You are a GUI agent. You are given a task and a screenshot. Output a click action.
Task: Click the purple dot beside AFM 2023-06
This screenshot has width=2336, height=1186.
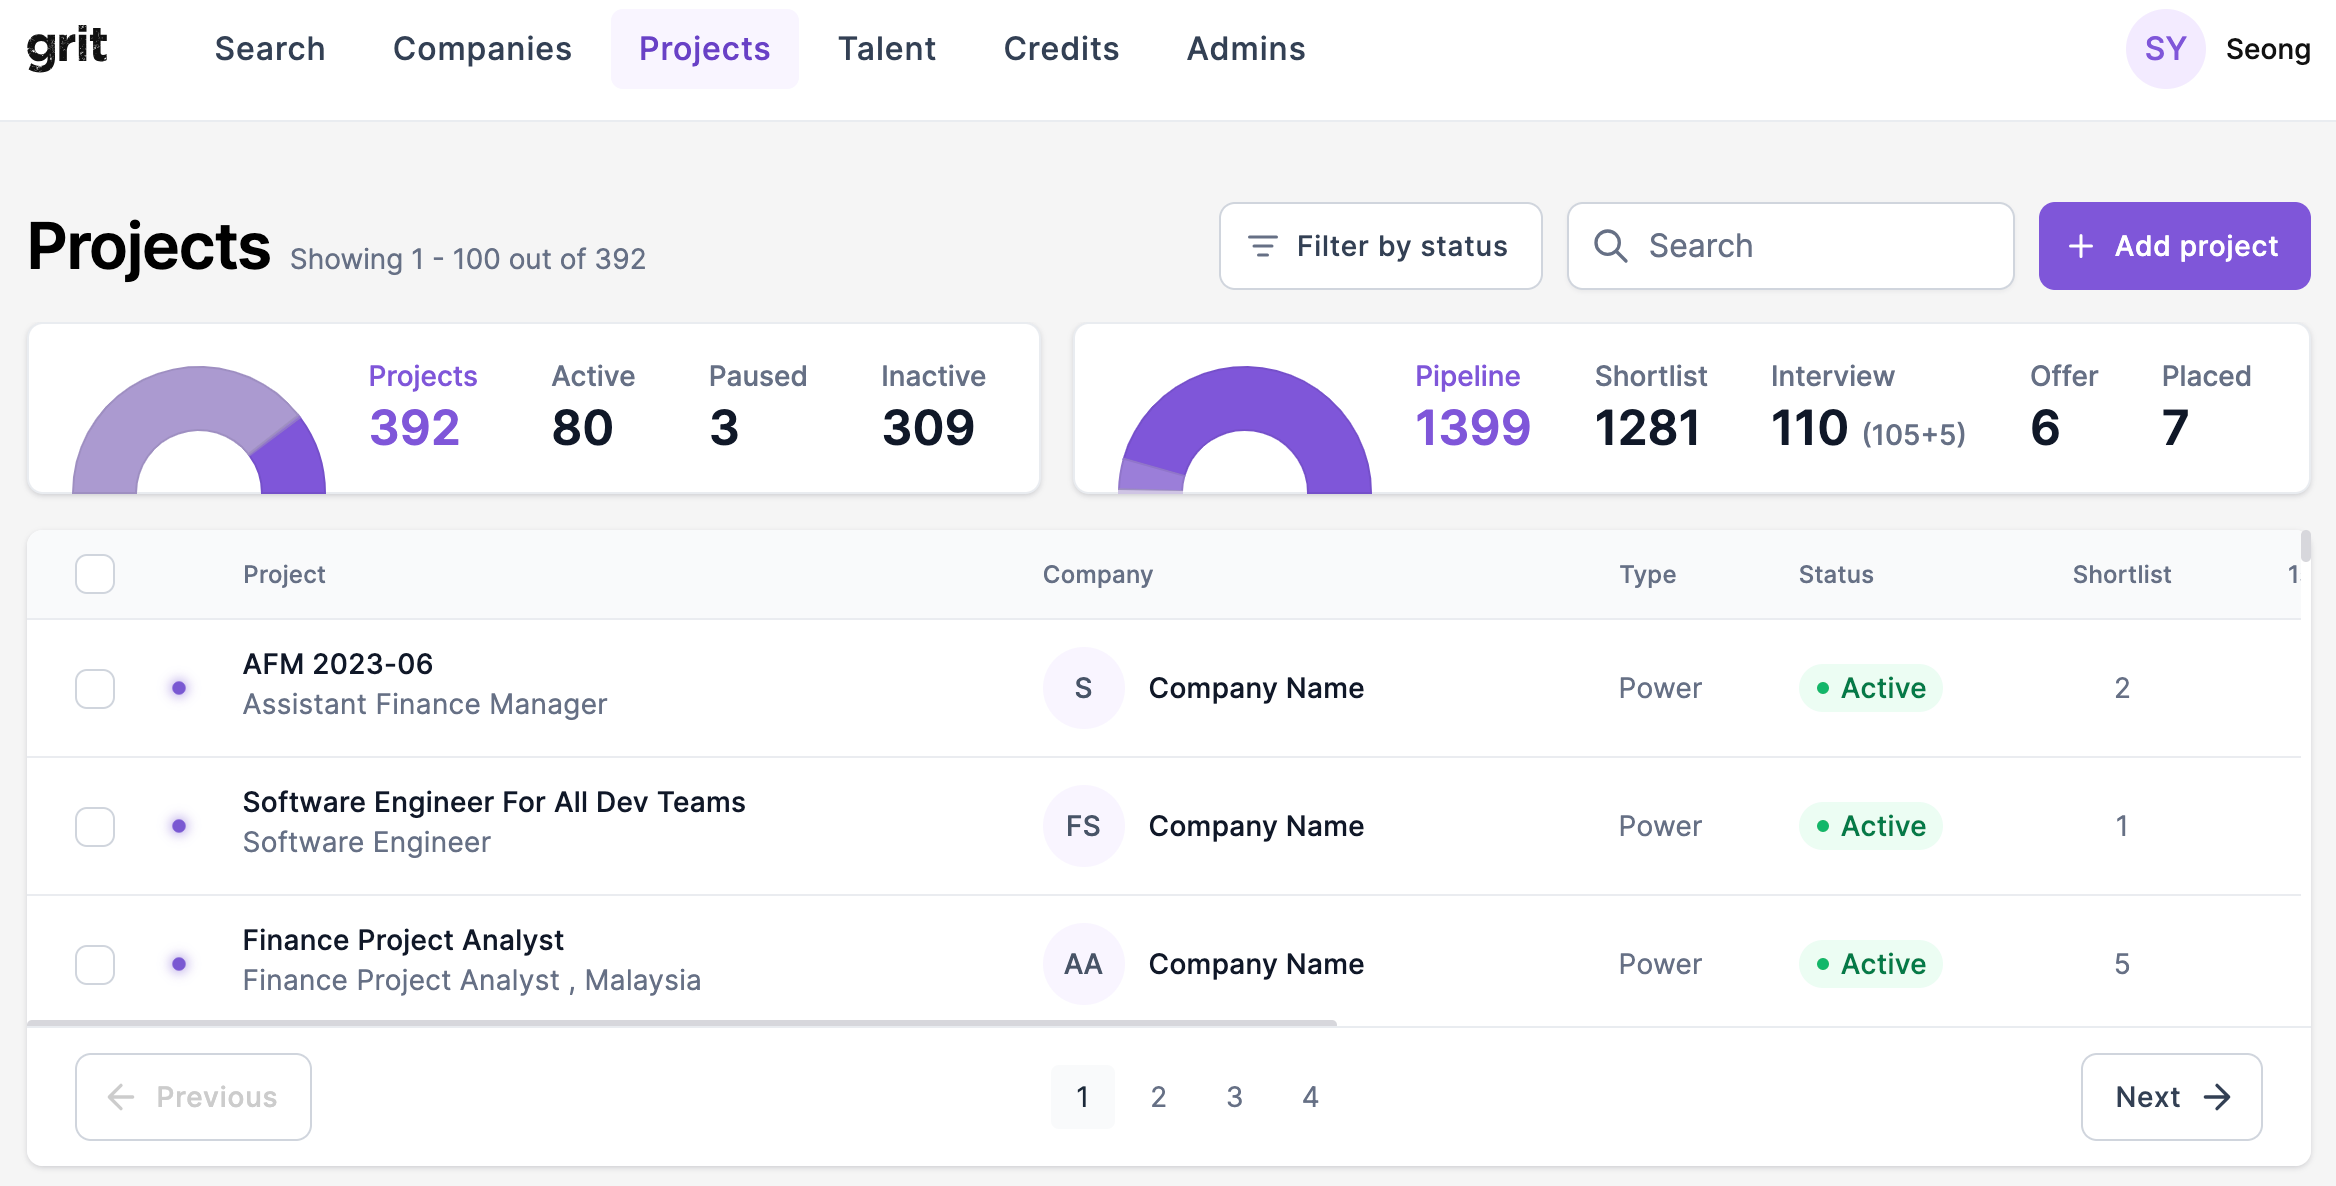point(179,688)
